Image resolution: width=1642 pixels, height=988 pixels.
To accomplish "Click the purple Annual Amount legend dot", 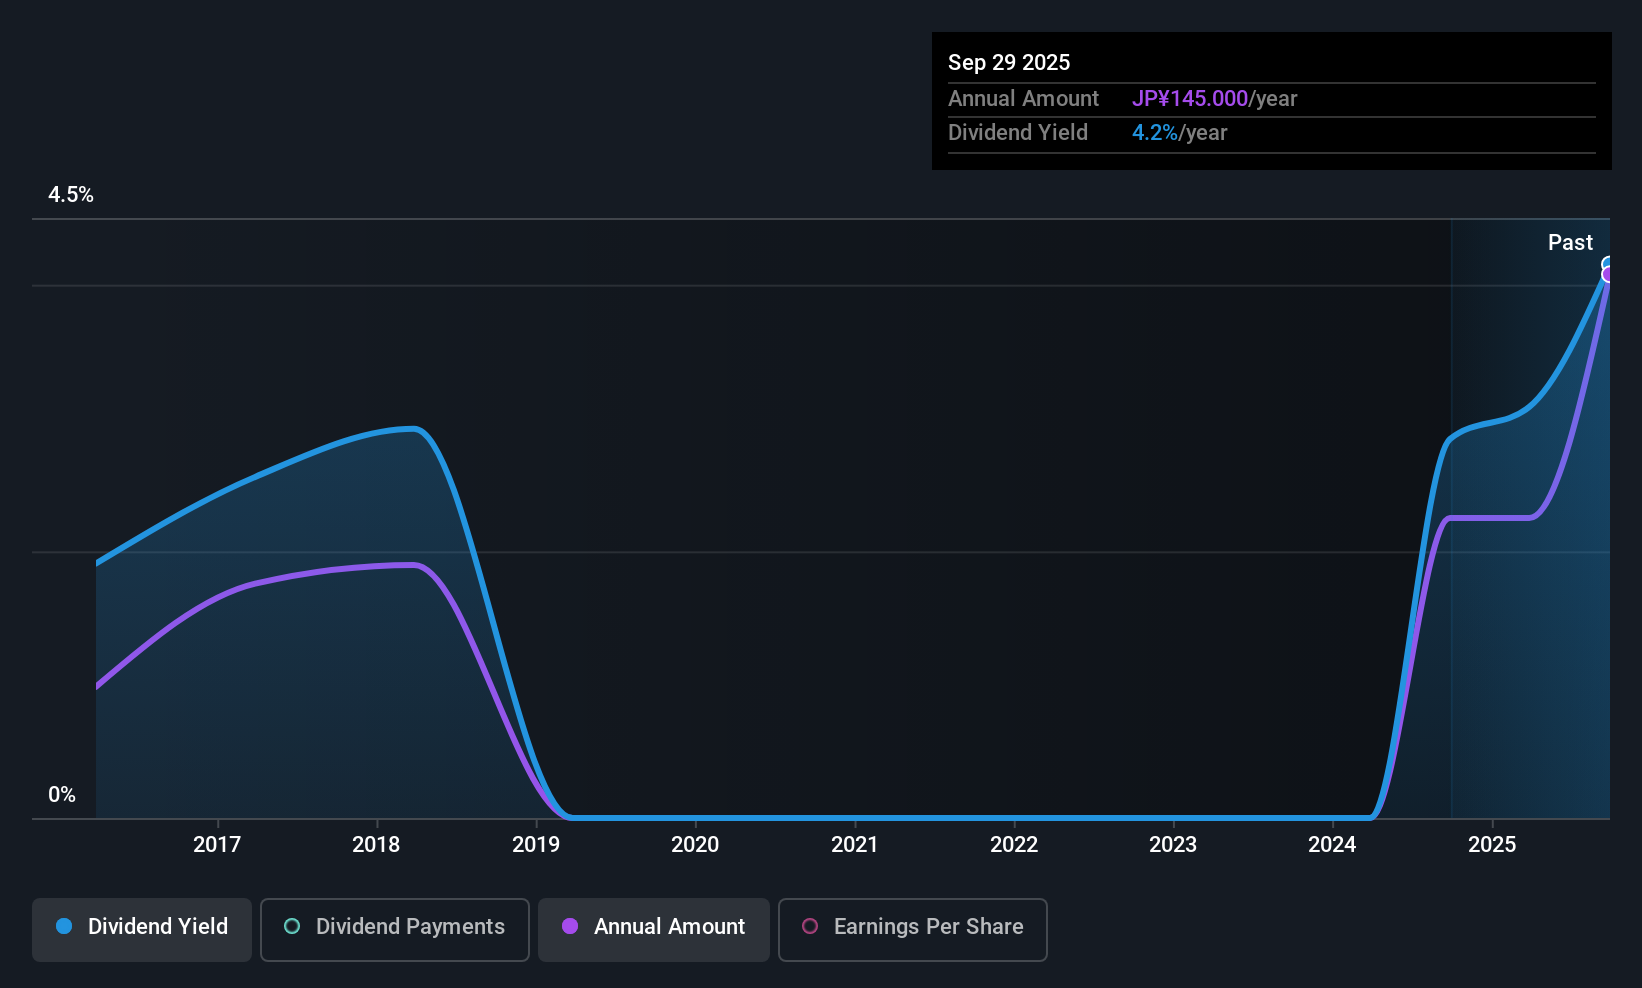I will tap(570, 927).
